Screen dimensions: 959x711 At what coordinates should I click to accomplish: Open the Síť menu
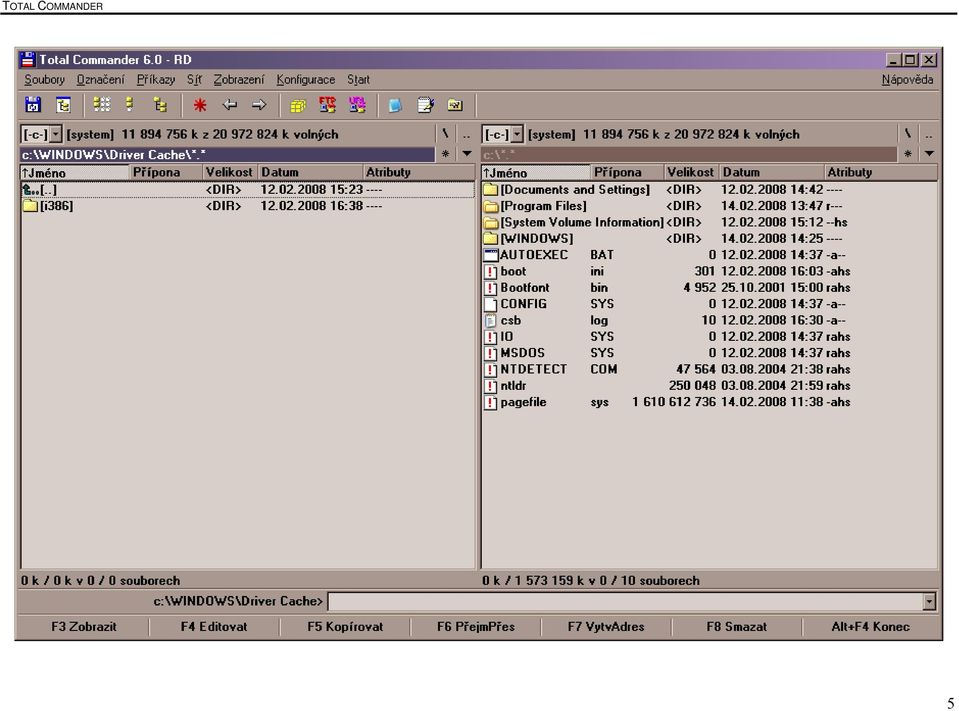tap(194, 79)
